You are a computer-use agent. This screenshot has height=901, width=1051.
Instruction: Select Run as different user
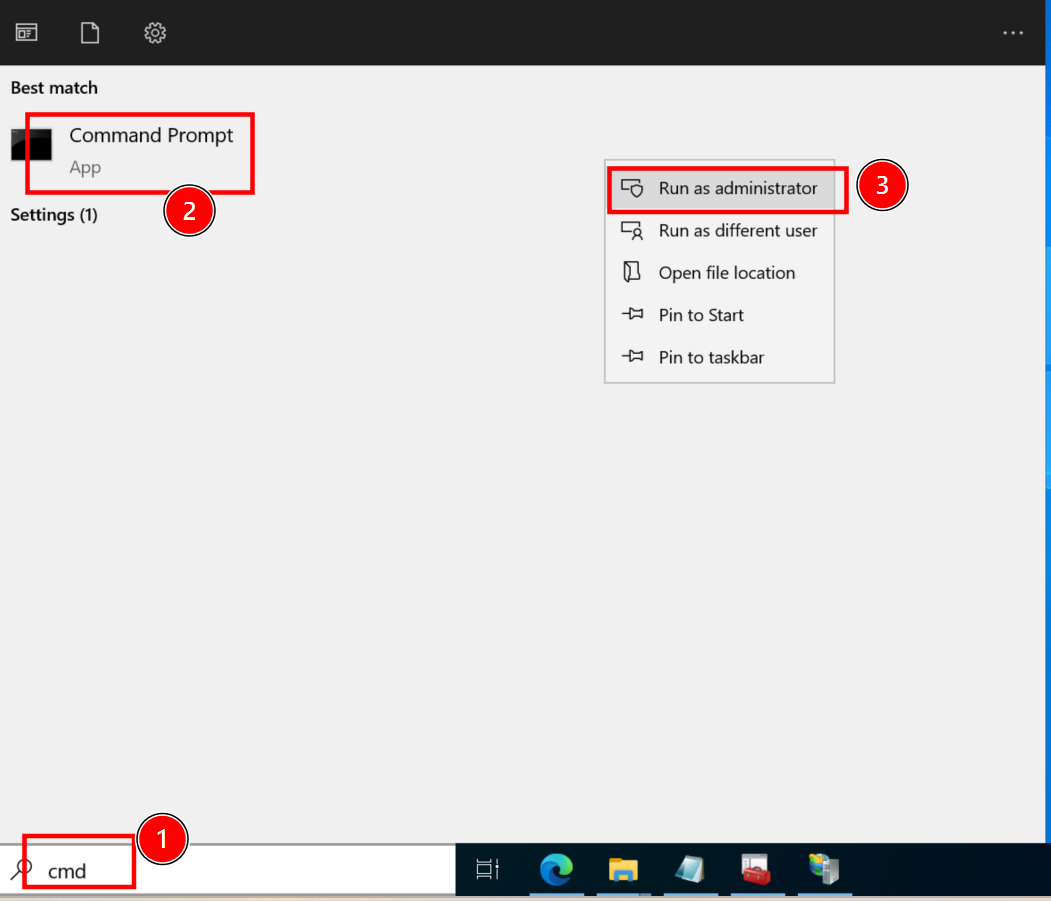coord(737,231)
